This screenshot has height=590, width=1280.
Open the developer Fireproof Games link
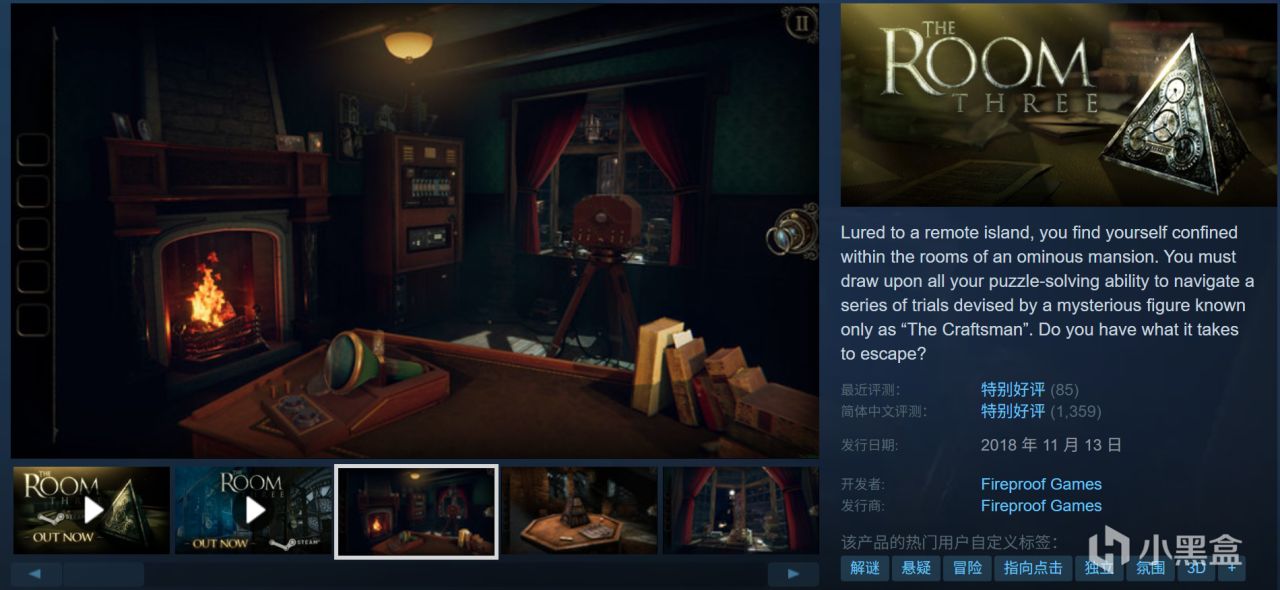[x=1041, y=484]
